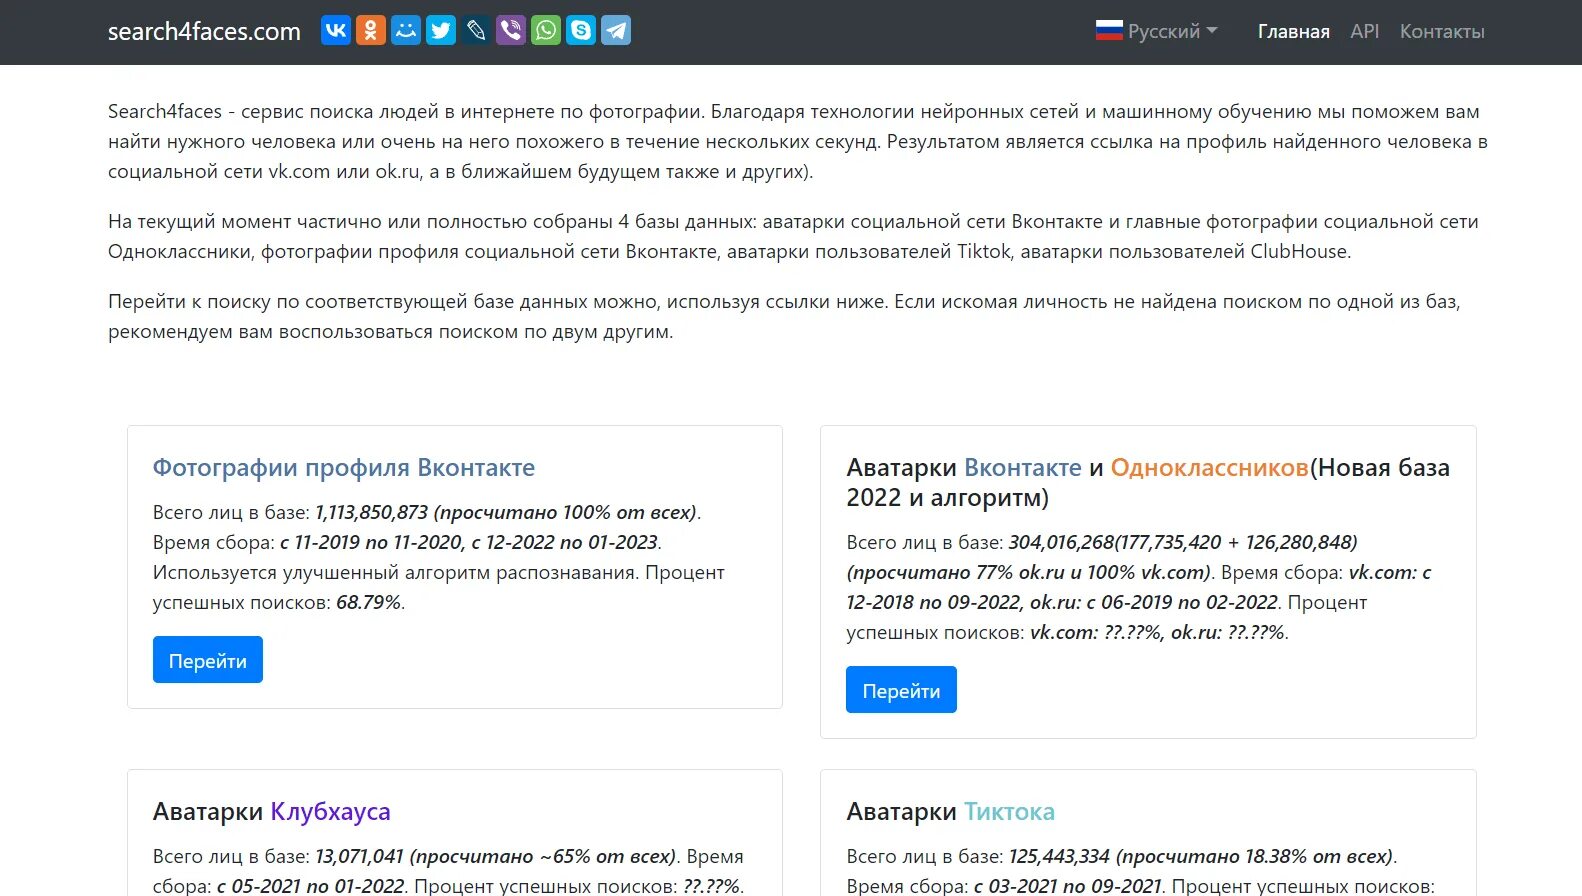Open the Контакты nav item
This screenshot has width=1582, height=896.
click(x=1442, y=31)
